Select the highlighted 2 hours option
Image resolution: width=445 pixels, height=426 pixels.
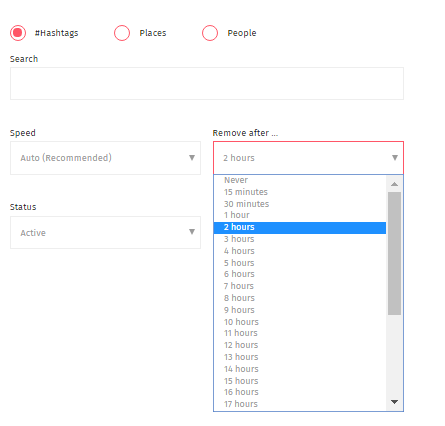pos(300,227)
